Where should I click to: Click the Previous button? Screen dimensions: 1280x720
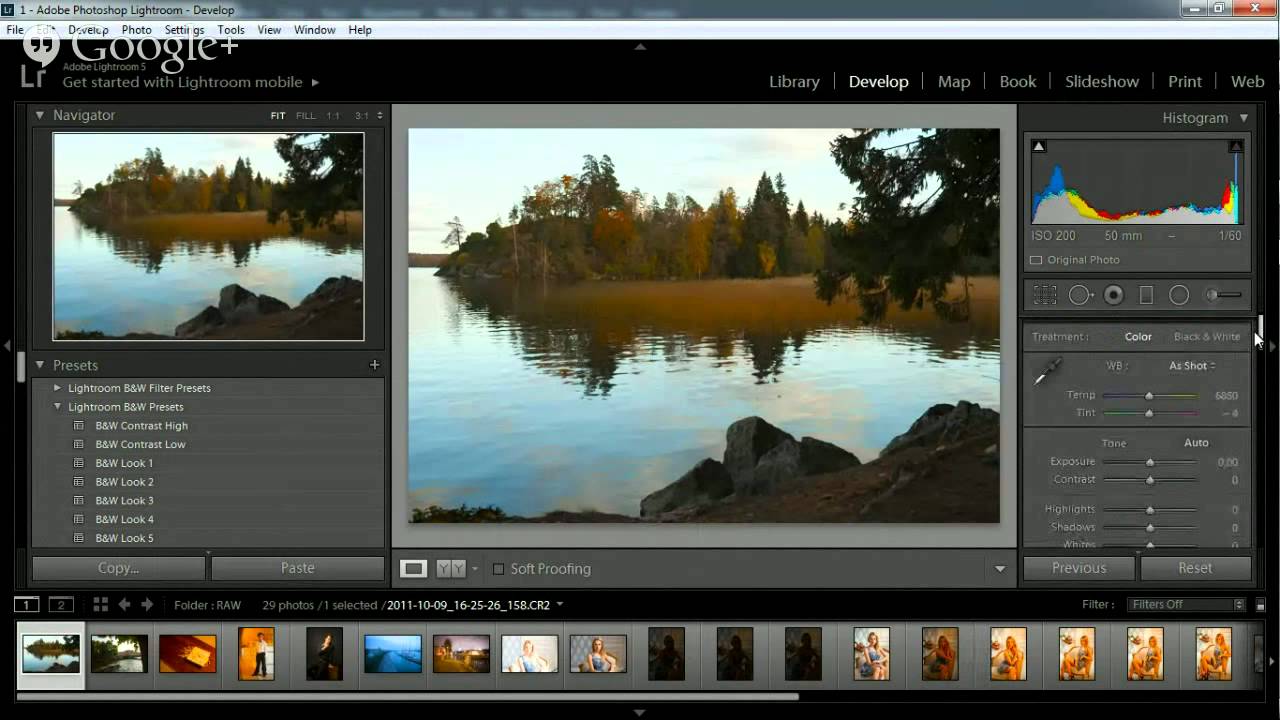[1078, 568]
